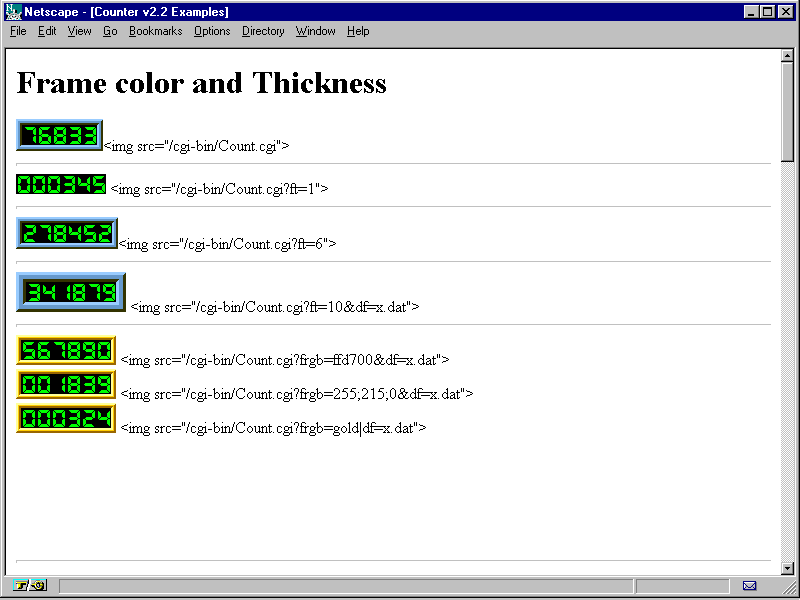Click the gold-framed 567890 counter image
This screenshot has height=600, width=800.
66,350
